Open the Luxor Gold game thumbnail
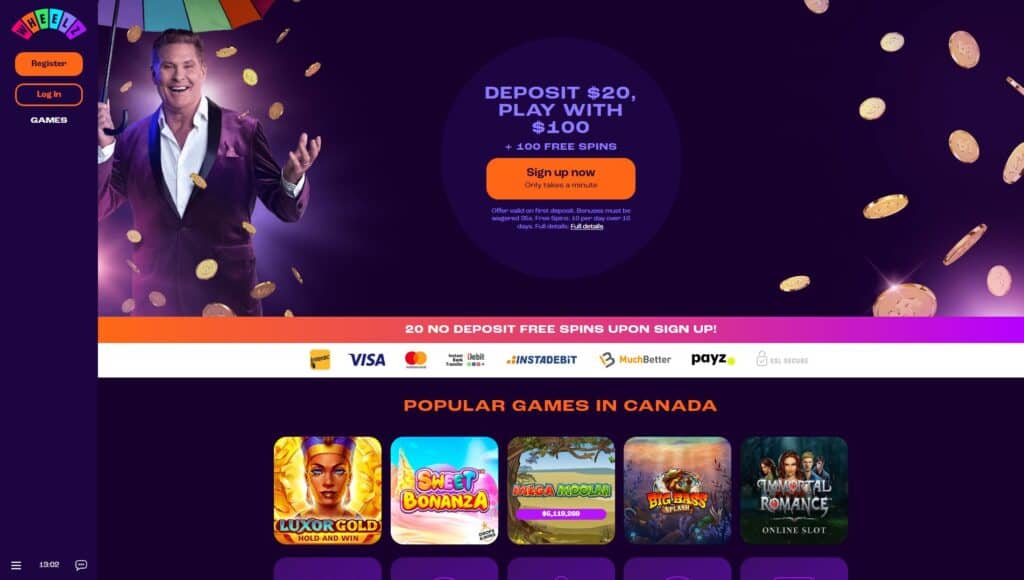This screenshot has width=1024, height=580. tap(328, 491)
